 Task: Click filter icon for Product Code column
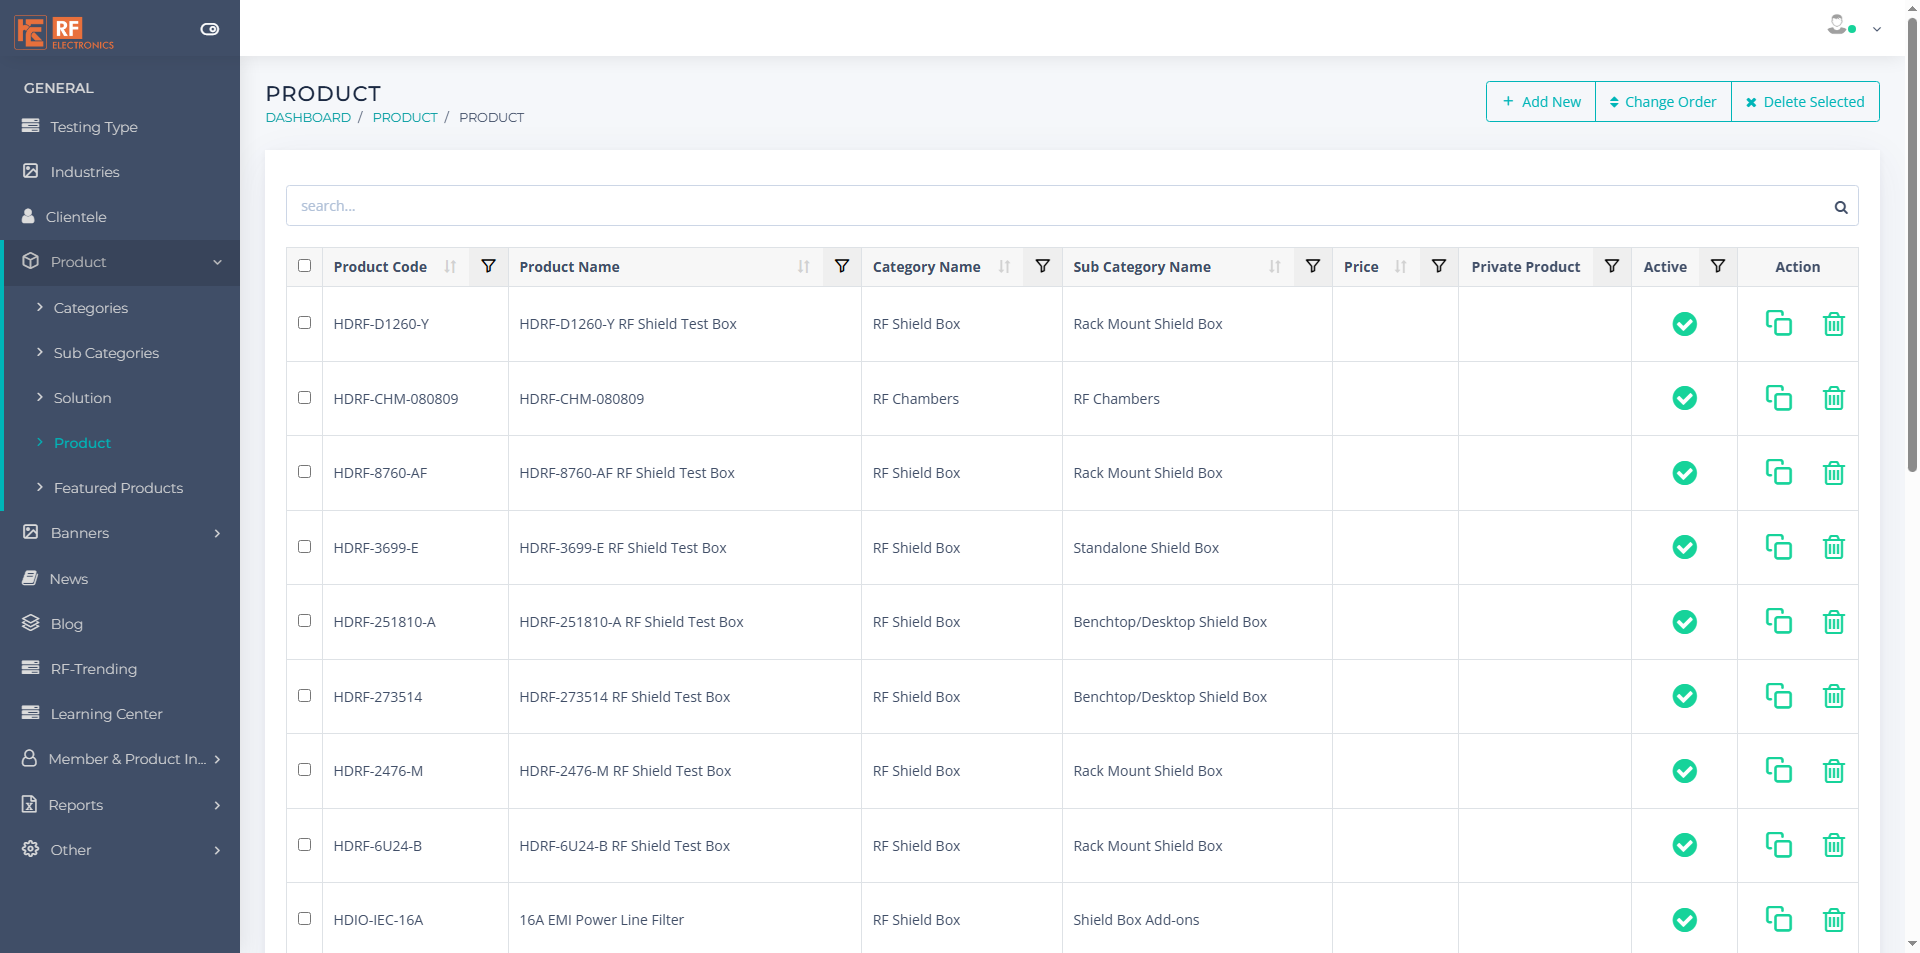point(488,266)
